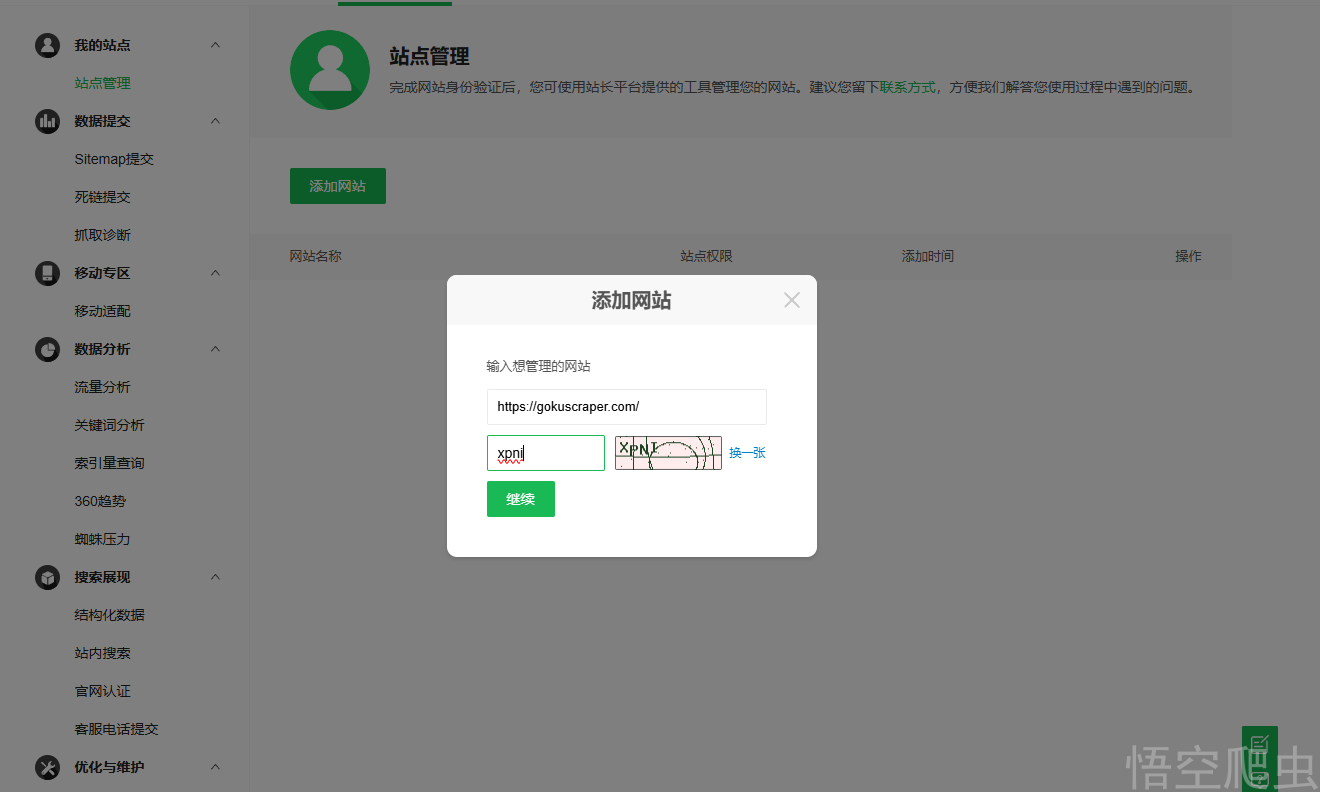Collapse the 数据提交 section chevron

tap(215, 121)
